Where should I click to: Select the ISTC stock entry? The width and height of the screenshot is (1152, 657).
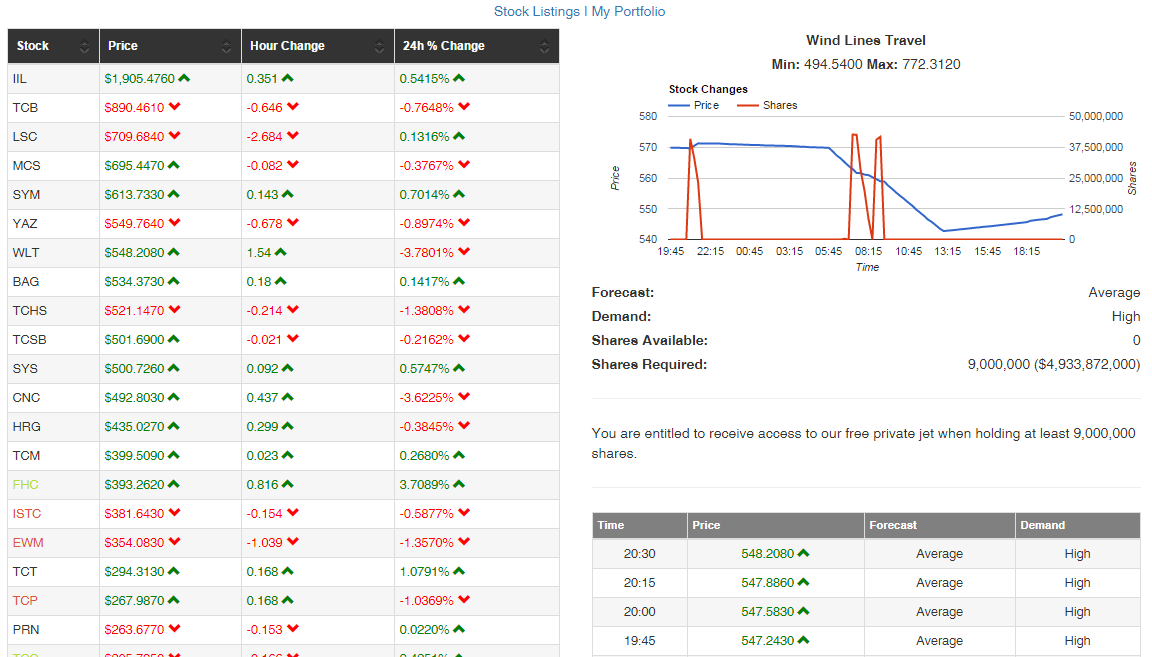pyautogui.click(x=26, y=514)
